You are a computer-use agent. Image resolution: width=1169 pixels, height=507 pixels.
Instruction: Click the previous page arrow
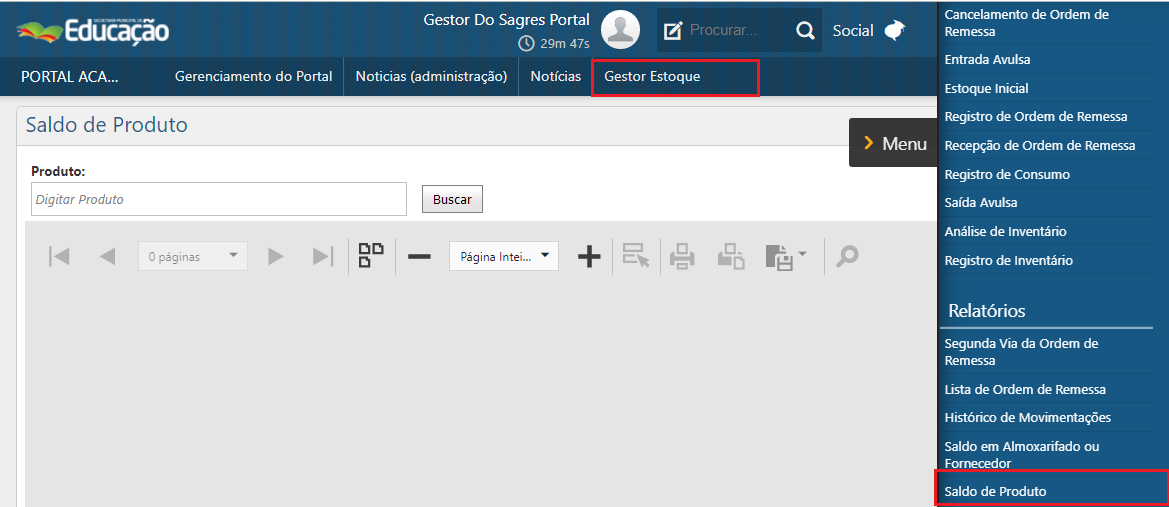click(x=107, y=257)
